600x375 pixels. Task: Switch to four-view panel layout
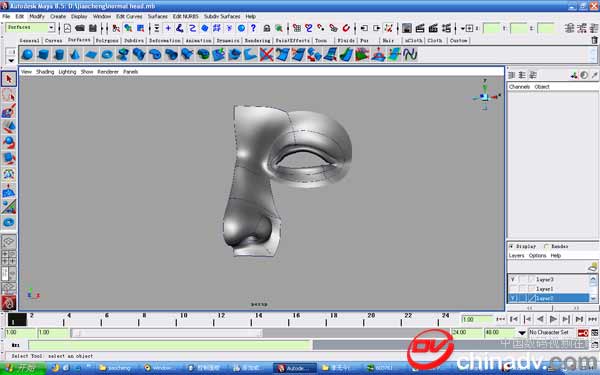[x=9, y=257]
